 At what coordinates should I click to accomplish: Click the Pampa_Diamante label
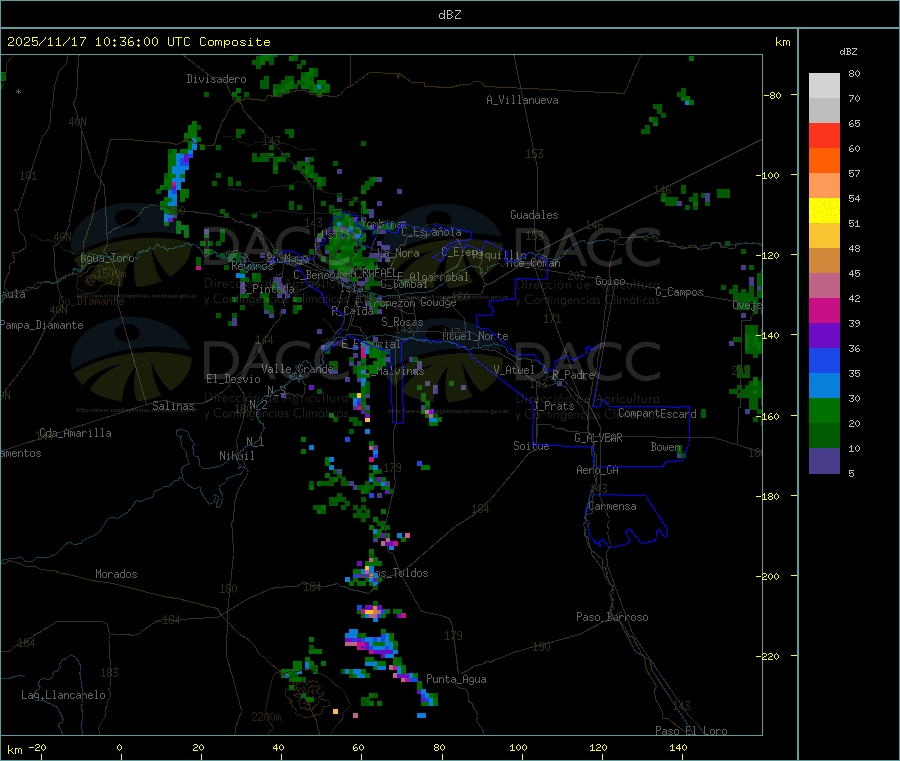tap(42, 325)
